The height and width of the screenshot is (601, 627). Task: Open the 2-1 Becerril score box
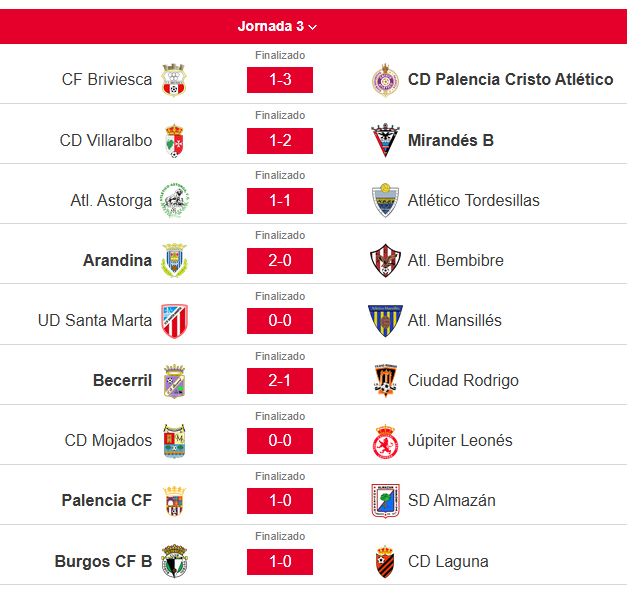tap(280, 381)
